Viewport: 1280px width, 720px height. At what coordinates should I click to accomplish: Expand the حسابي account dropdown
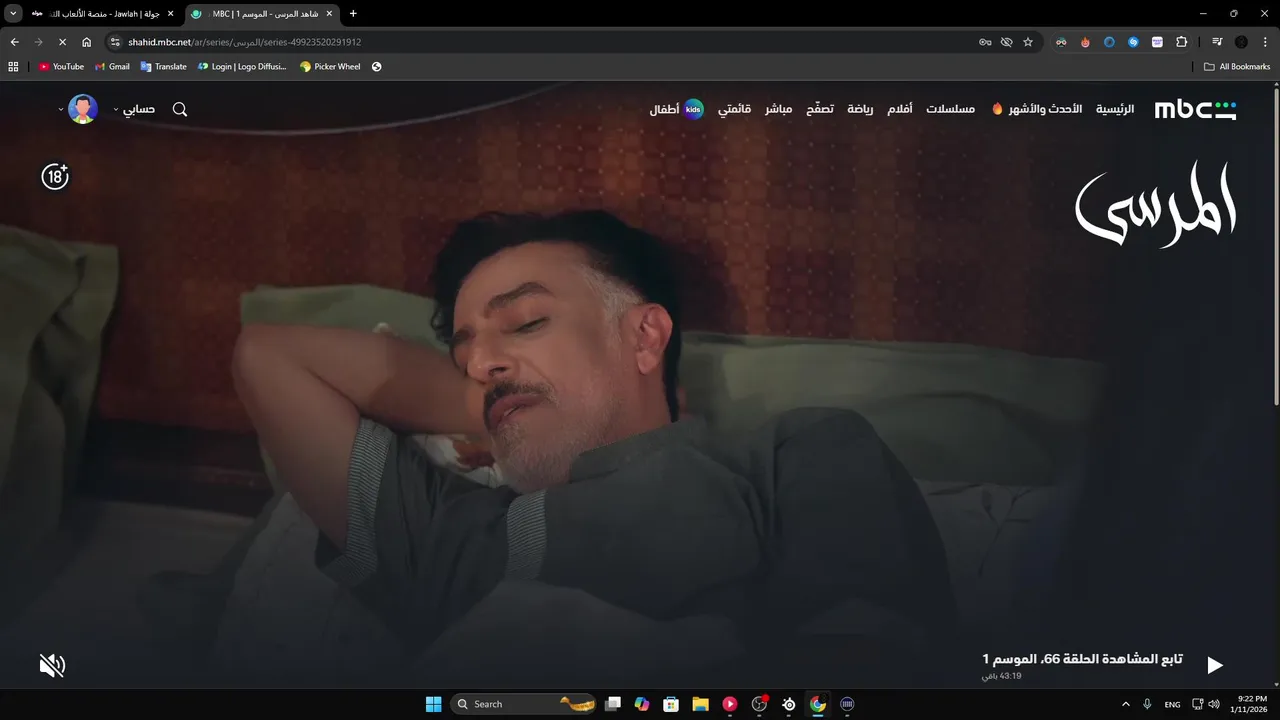(134, 109)
